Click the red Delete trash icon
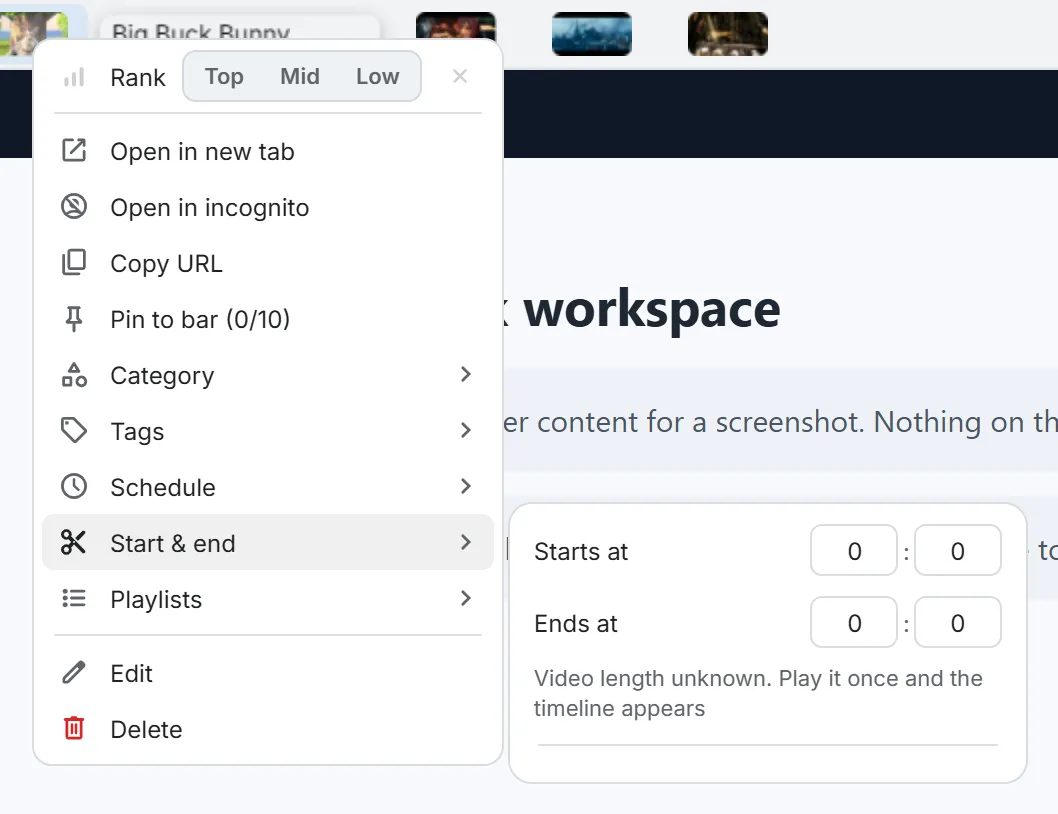The height and width of the screenshot is (814, 1058). tap(74, 729)
